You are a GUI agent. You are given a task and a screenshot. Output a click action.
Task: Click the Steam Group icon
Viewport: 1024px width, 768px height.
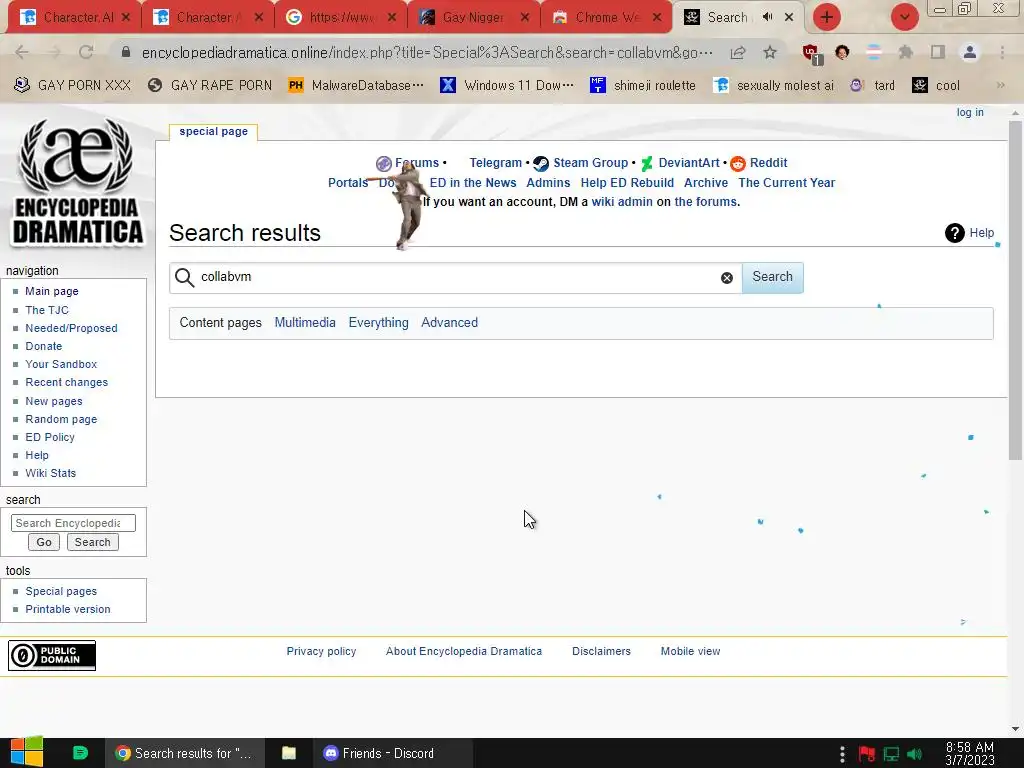(541, 163)
